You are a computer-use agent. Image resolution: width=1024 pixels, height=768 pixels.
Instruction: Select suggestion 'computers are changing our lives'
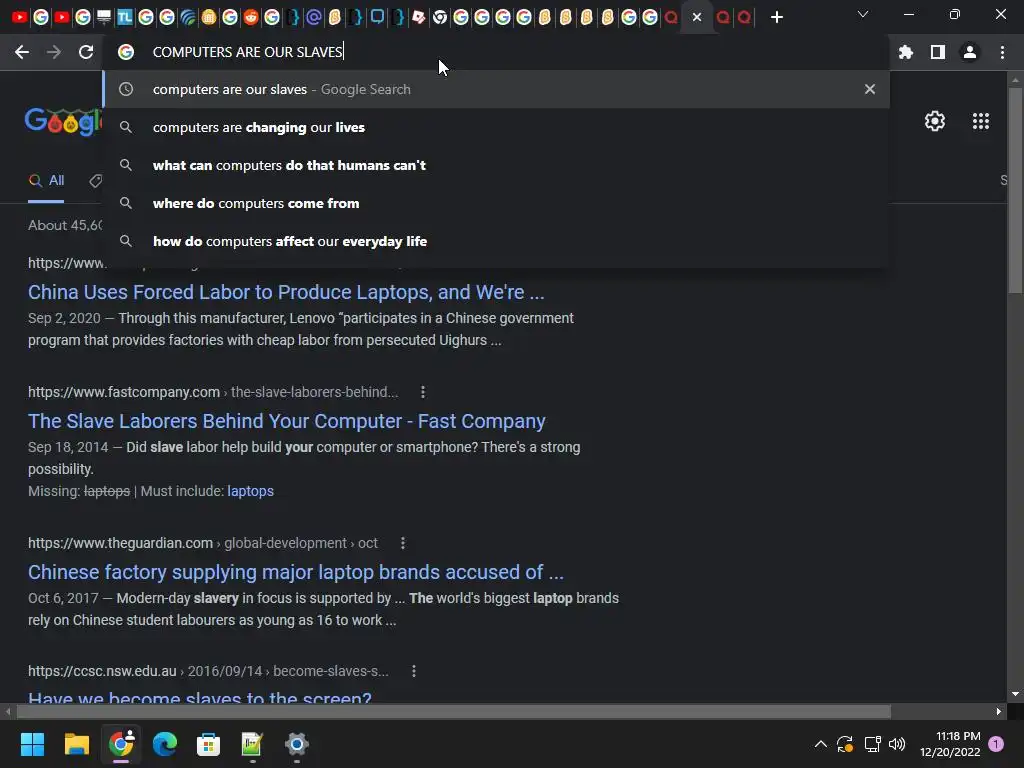[x=496, y=127]
